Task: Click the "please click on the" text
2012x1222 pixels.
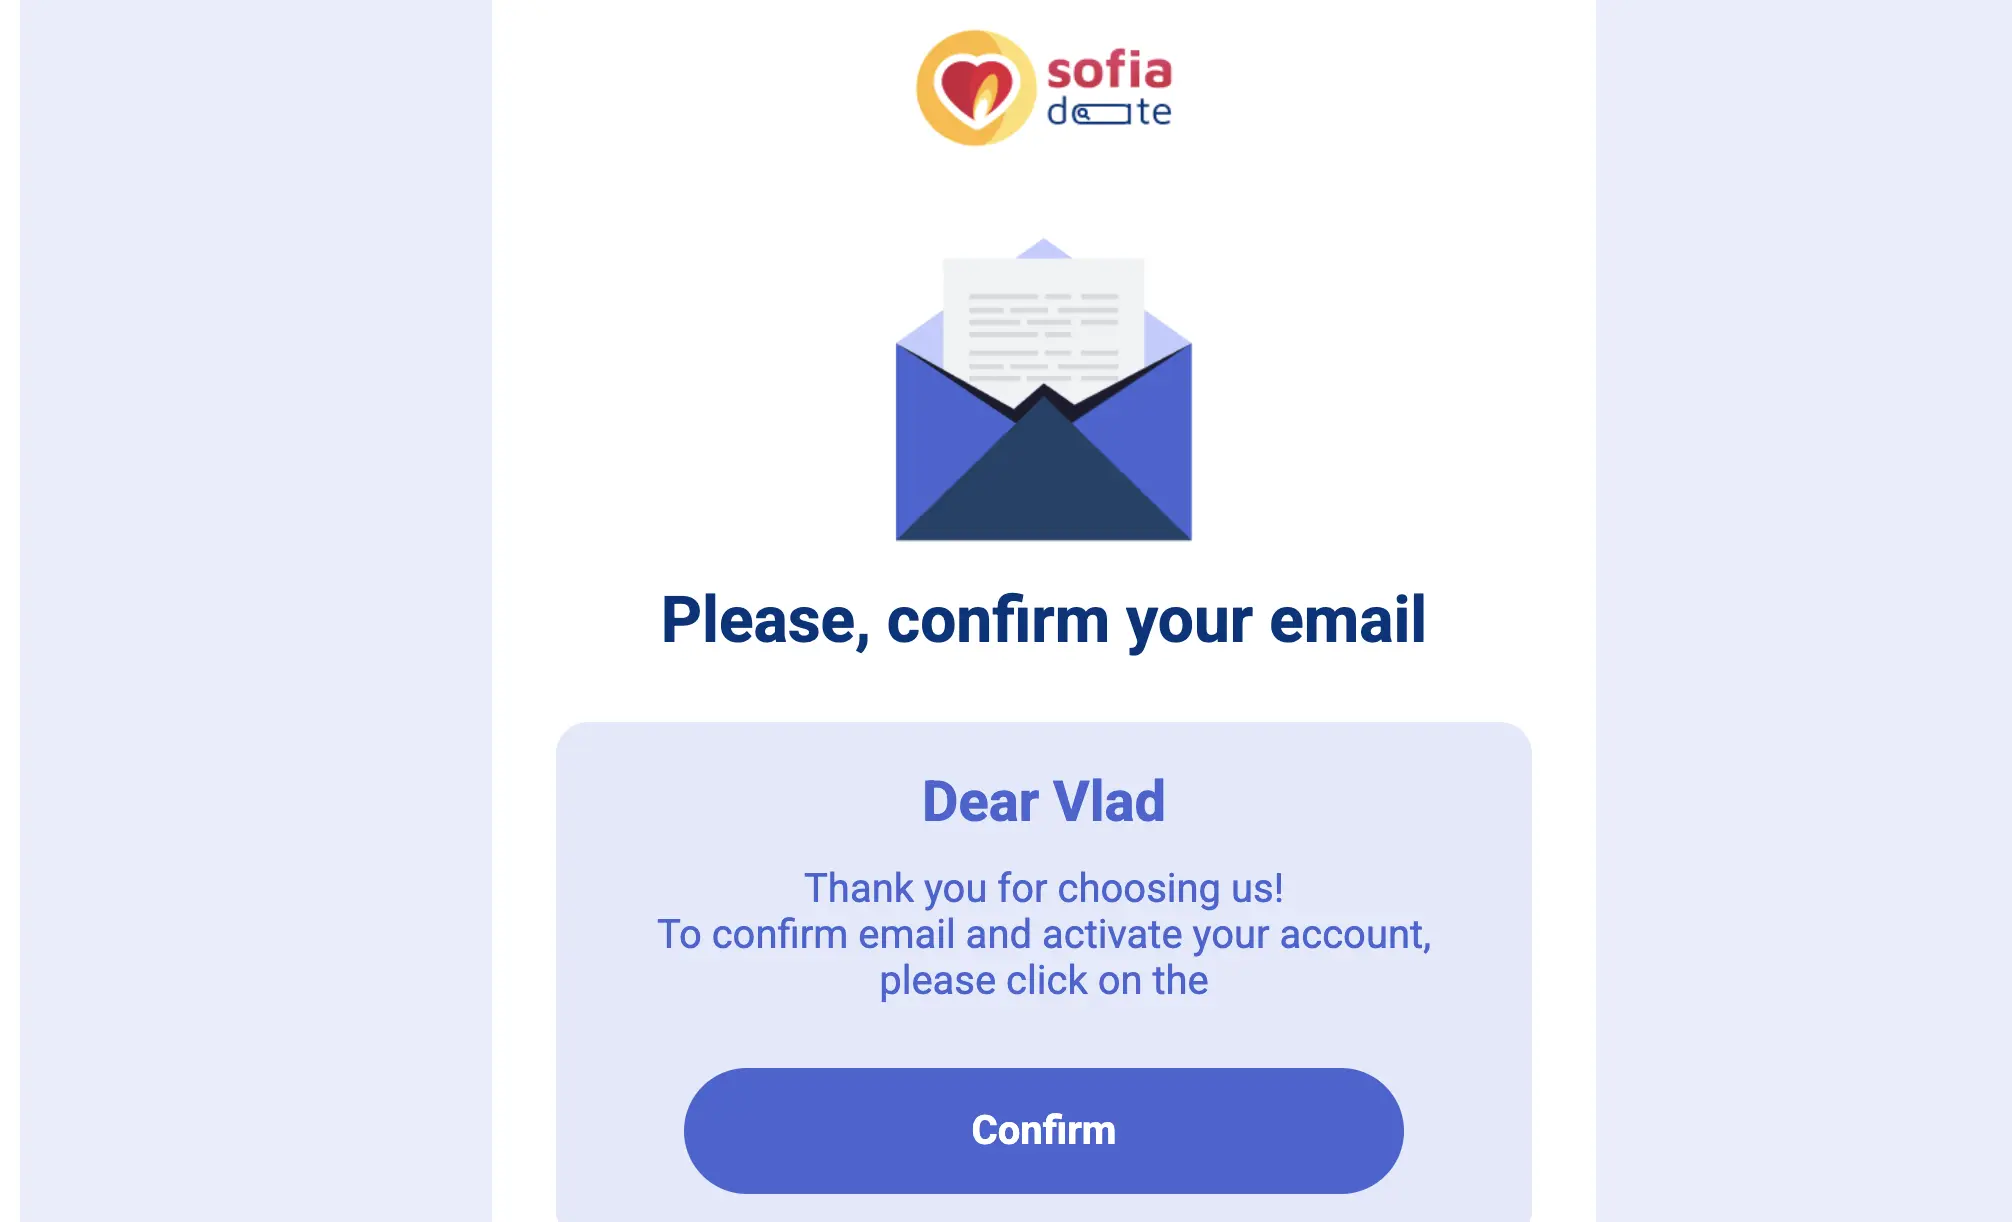Action: (x=1043, y=980)
